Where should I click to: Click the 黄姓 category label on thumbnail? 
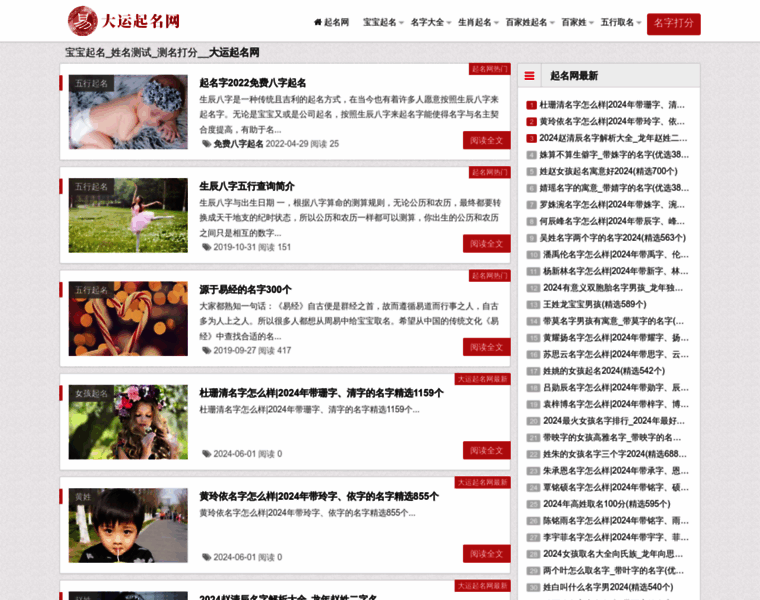click(83, 497)
